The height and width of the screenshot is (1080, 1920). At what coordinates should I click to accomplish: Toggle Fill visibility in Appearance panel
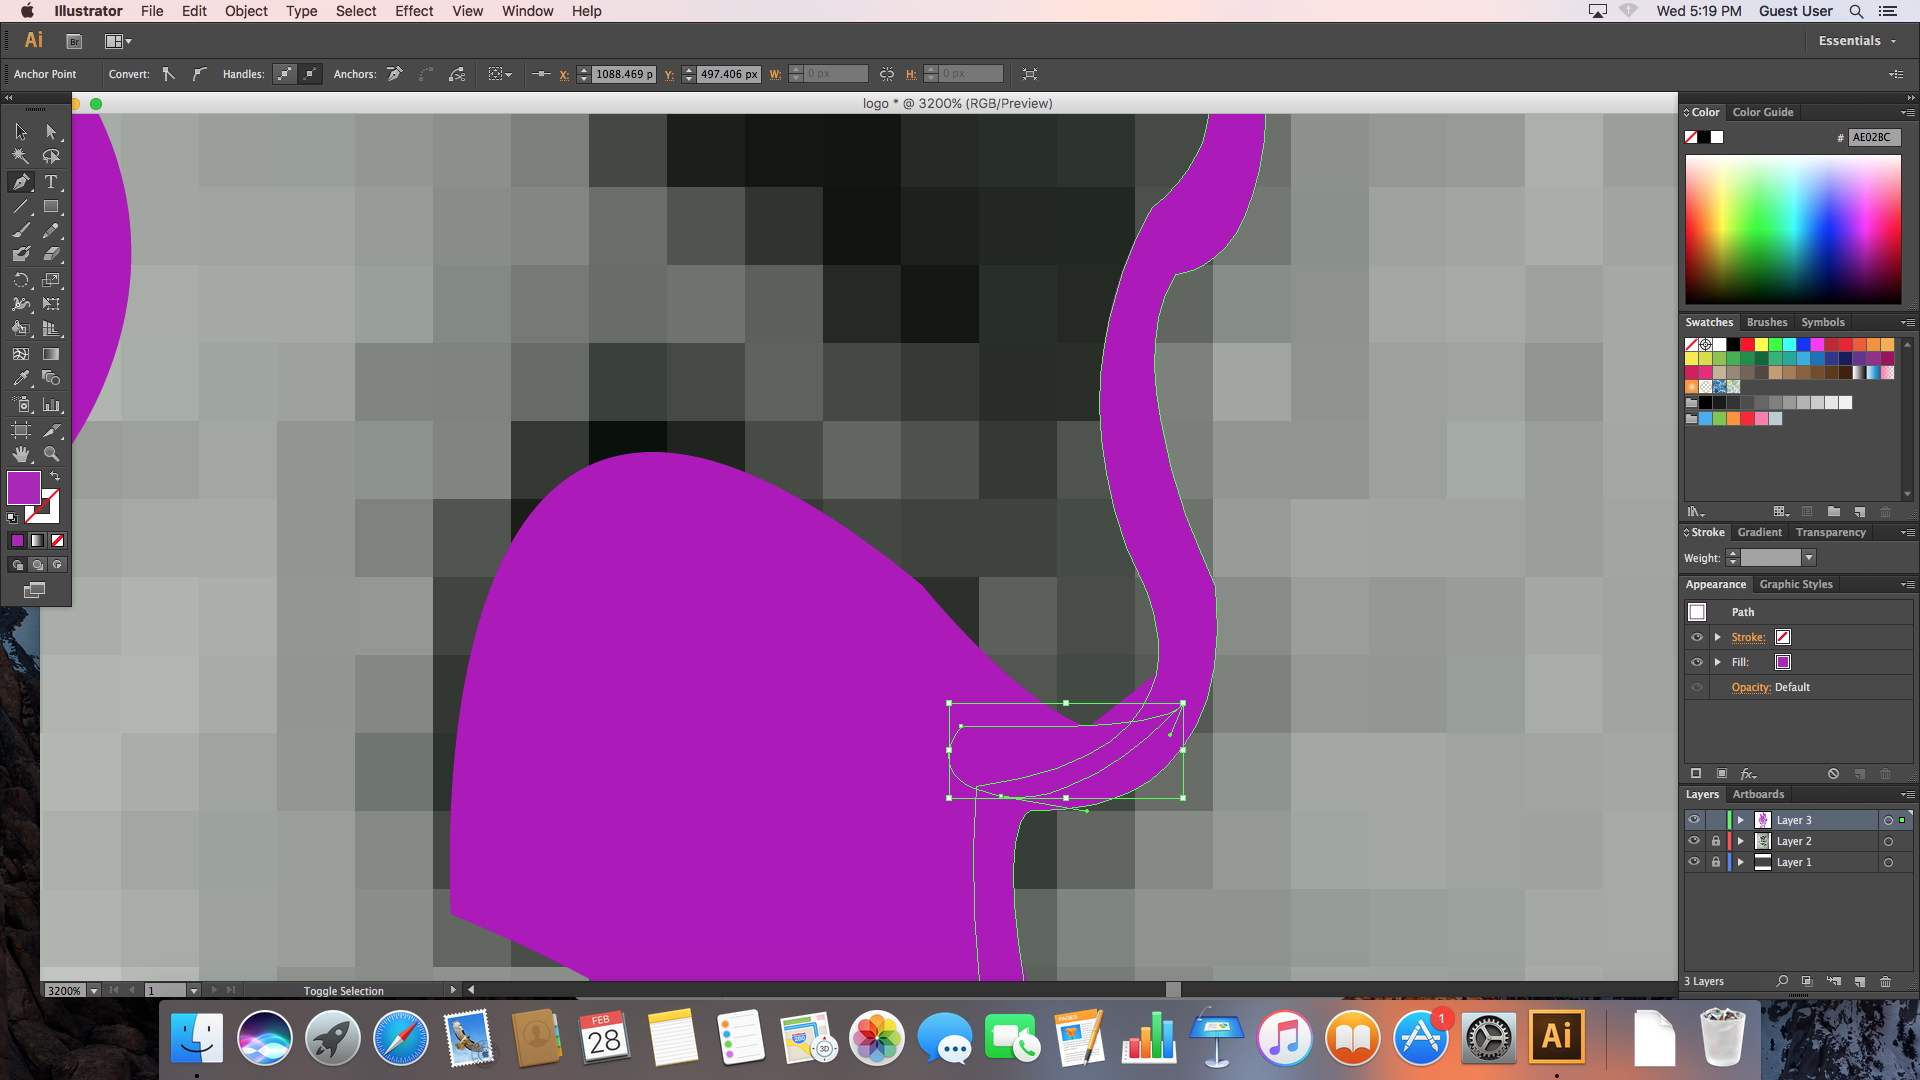1697,662
